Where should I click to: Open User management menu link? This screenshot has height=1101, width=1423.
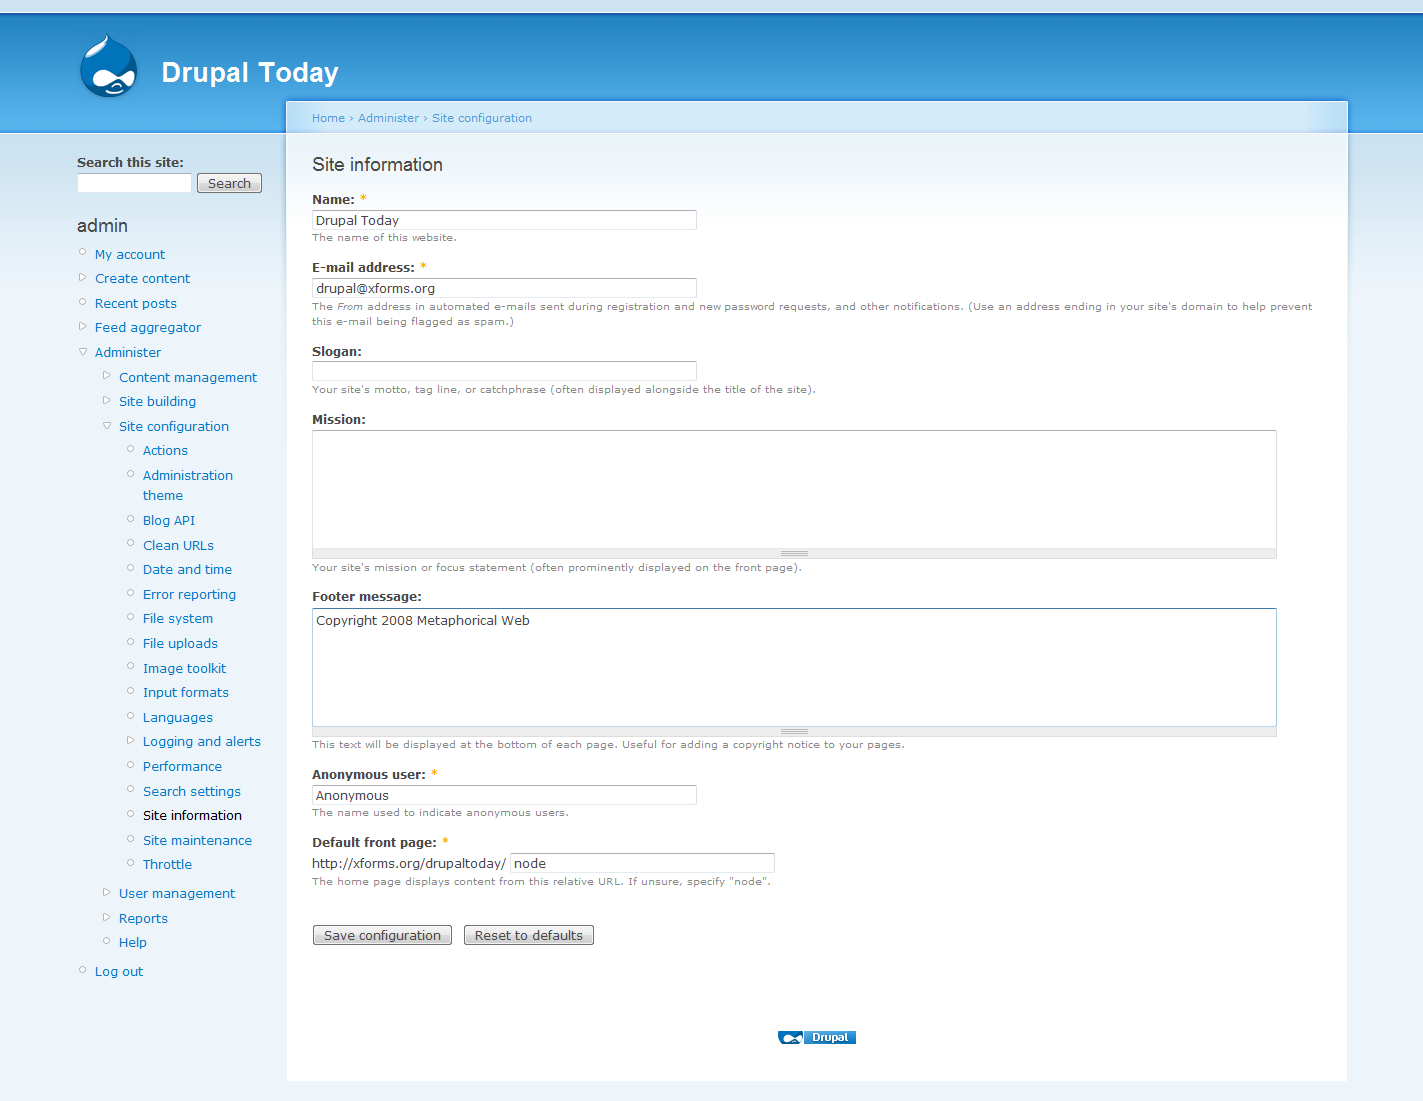(177, 893)
